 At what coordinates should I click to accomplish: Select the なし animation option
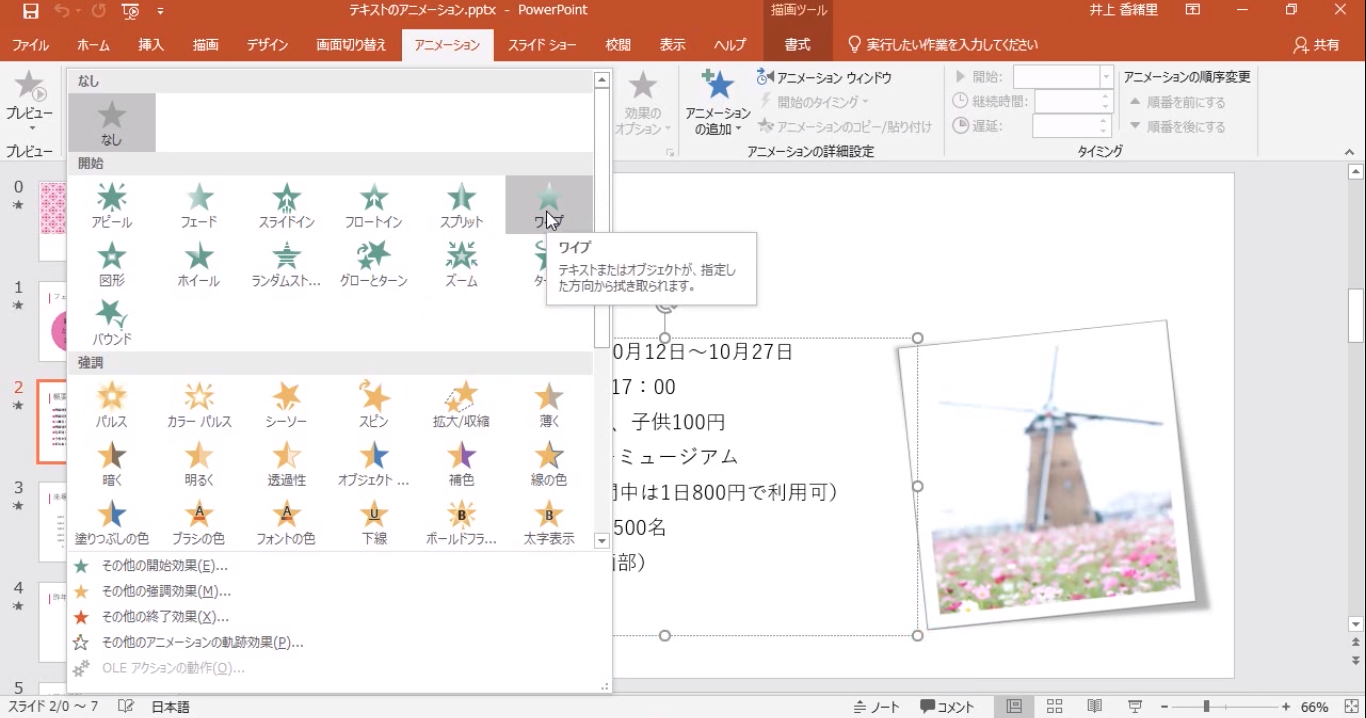[112, 123]
